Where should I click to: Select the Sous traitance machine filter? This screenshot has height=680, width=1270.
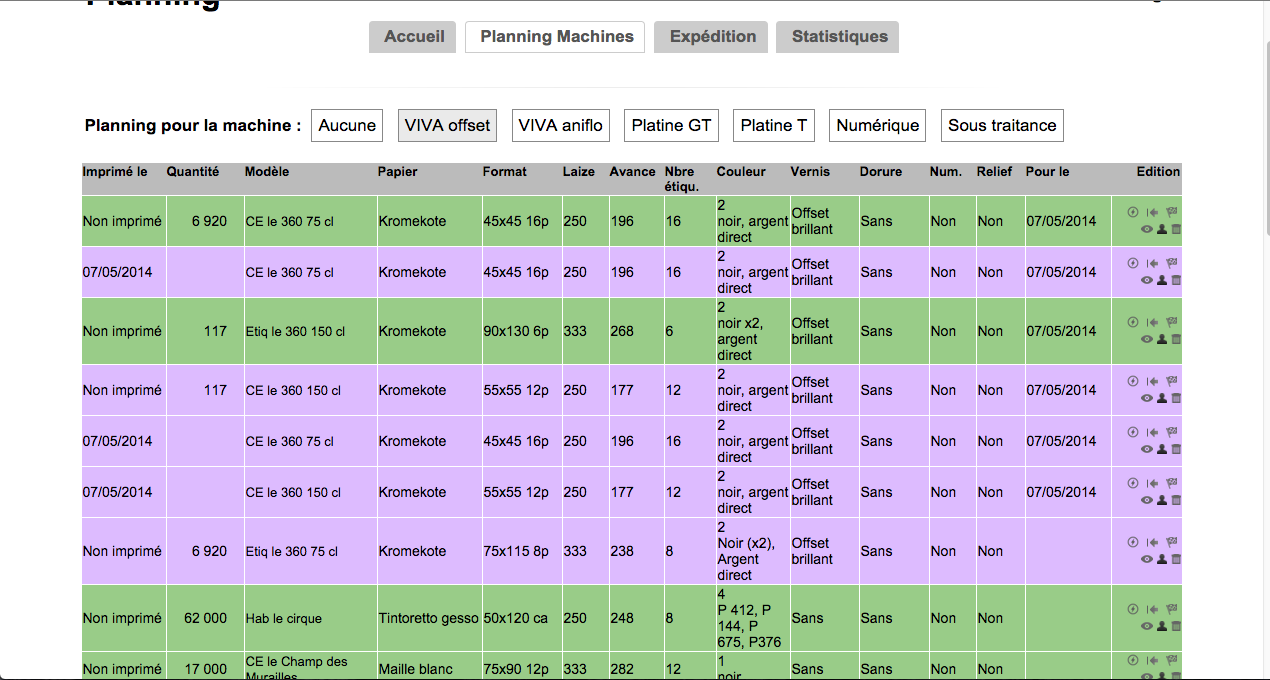point(1001,126)
